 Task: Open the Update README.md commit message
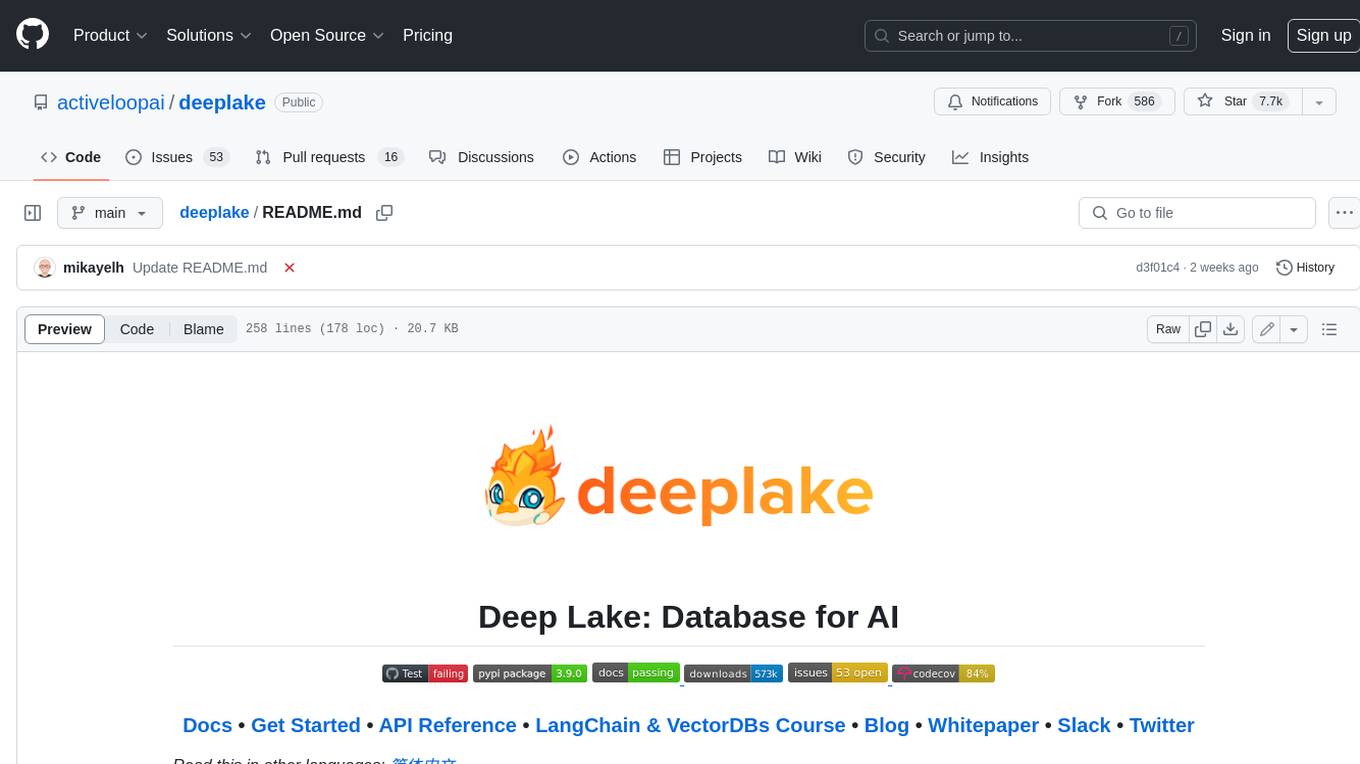(x=200, y=268)
